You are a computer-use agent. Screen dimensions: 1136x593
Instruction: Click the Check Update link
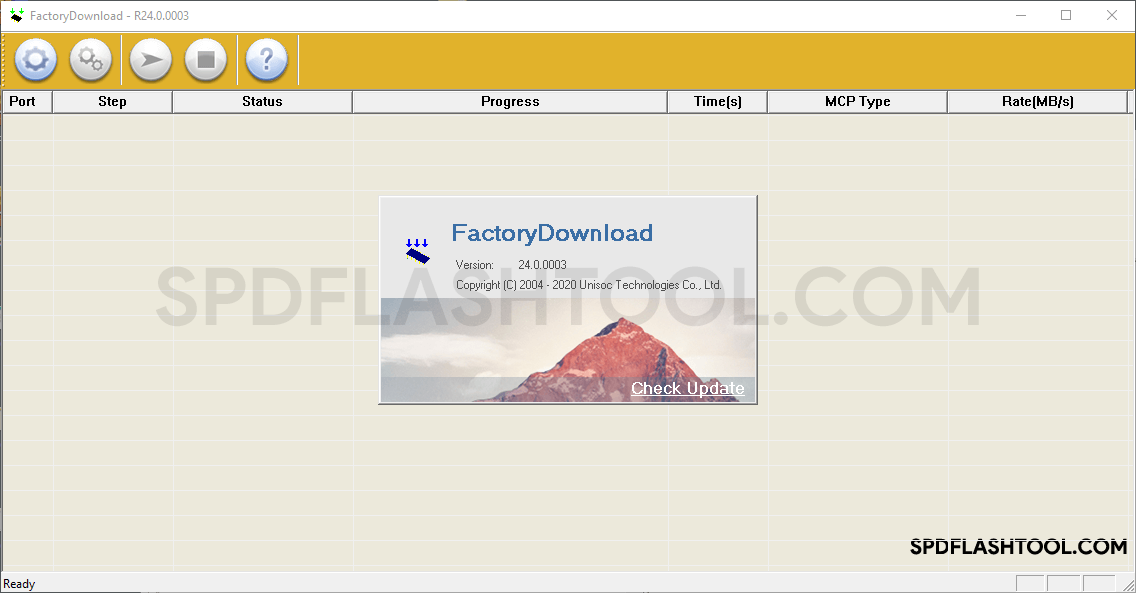(x=688, y=388)
